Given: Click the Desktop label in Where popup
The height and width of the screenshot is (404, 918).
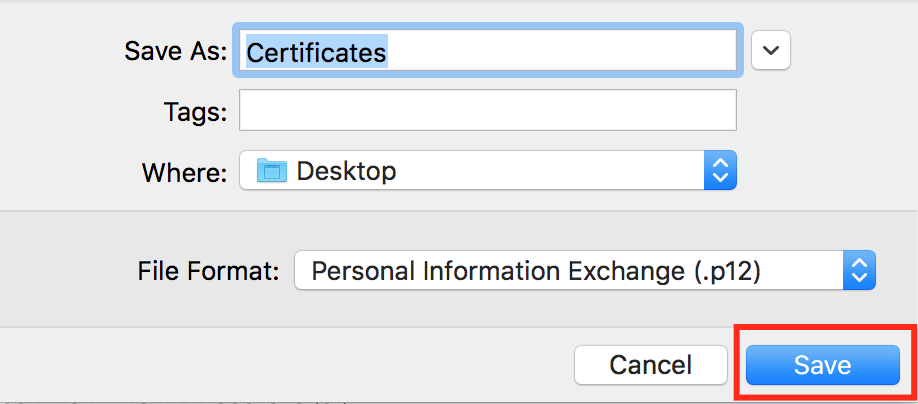Looking at the screenshot, I should point(346,171).
